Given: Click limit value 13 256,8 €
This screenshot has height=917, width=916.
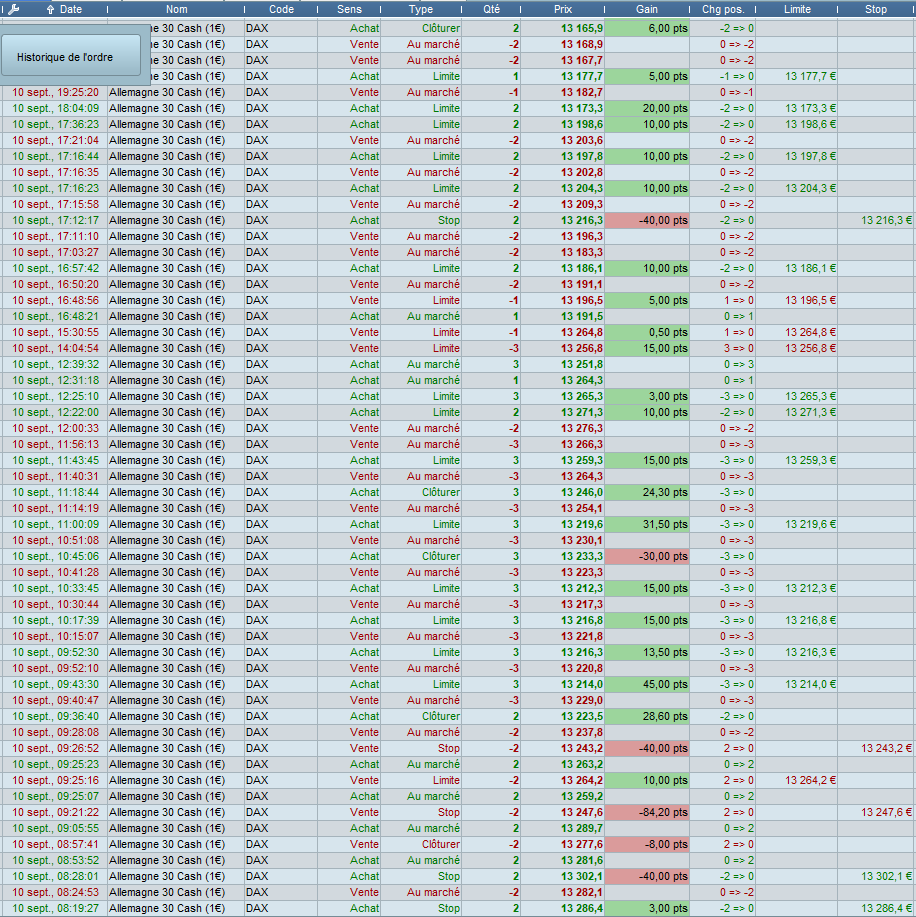Looking at the screenshot, I should coord(810,348).
